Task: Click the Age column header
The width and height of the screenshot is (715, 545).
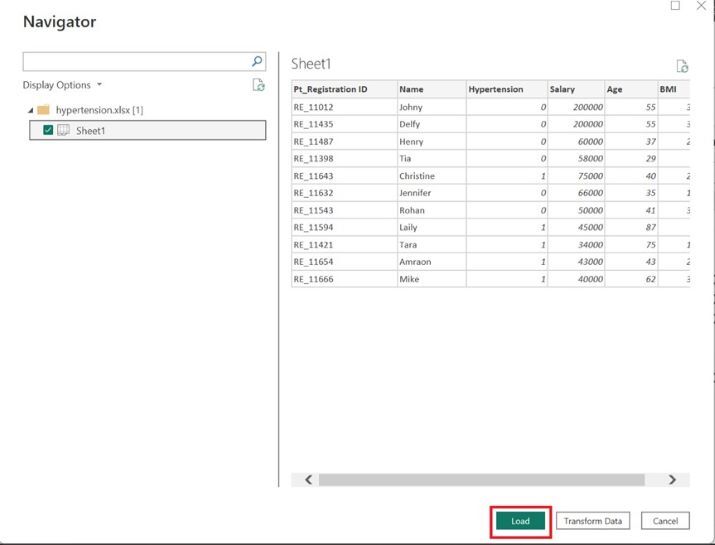Action: click(632, 89)
